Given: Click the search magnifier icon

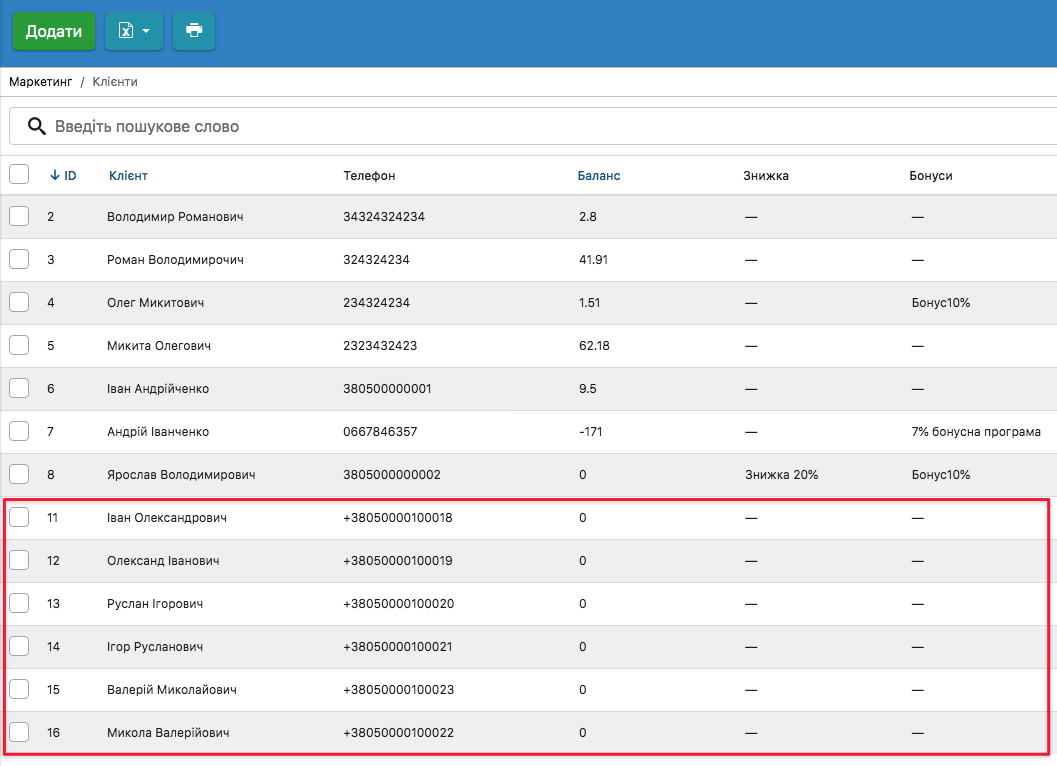Looking at the screenshot, I should coord(37,126).
